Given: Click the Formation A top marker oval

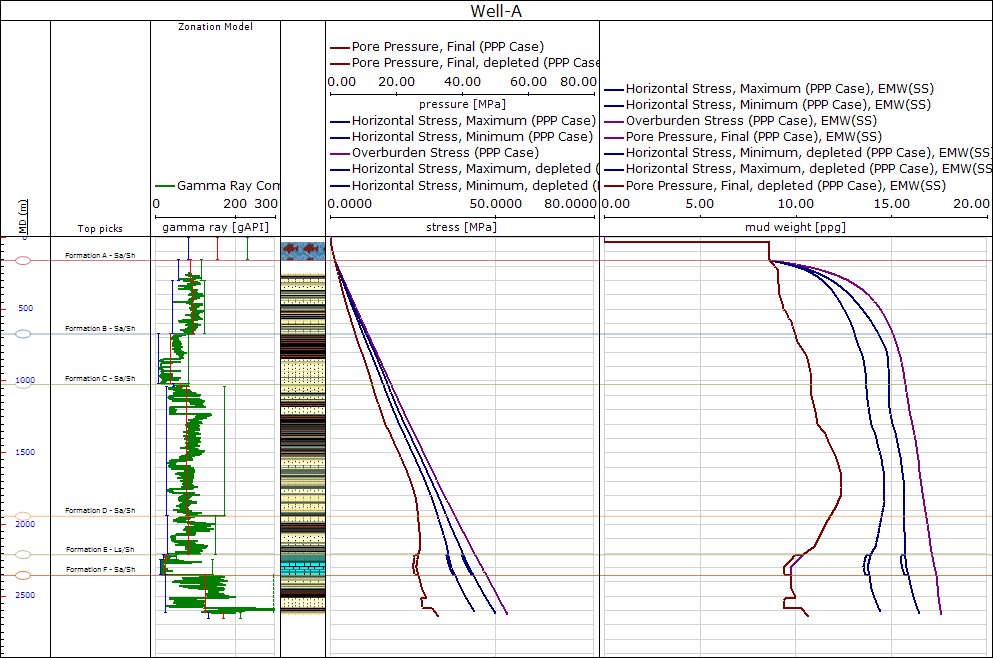Looking at the screenshot, I should click(x=25, y=261).
